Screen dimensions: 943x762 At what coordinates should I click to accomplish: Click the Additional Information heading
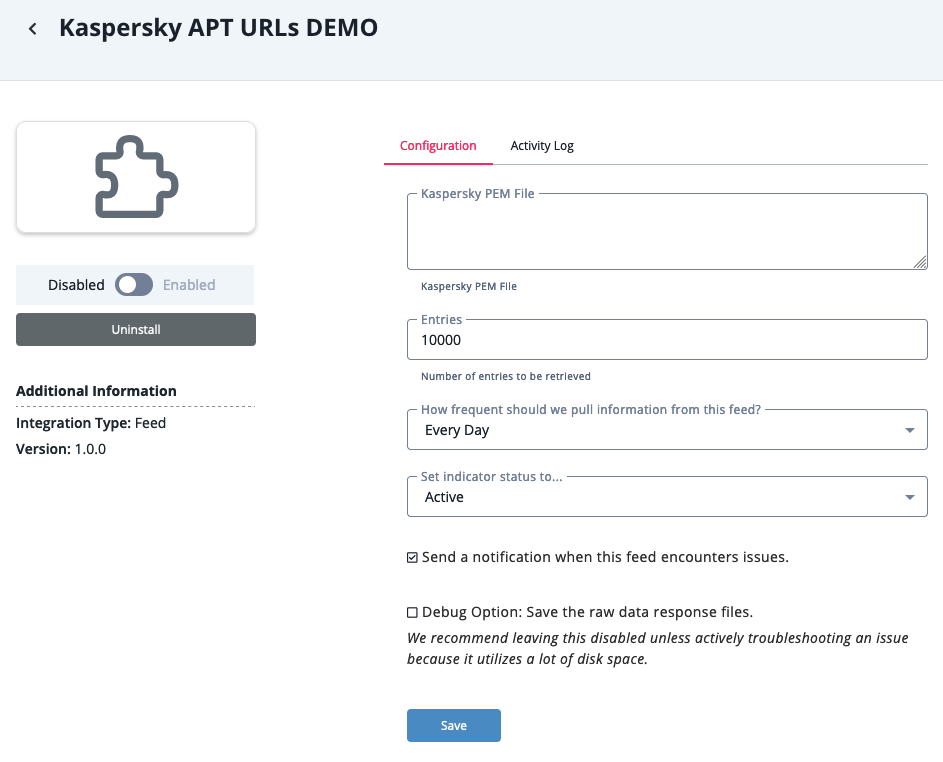96,391
